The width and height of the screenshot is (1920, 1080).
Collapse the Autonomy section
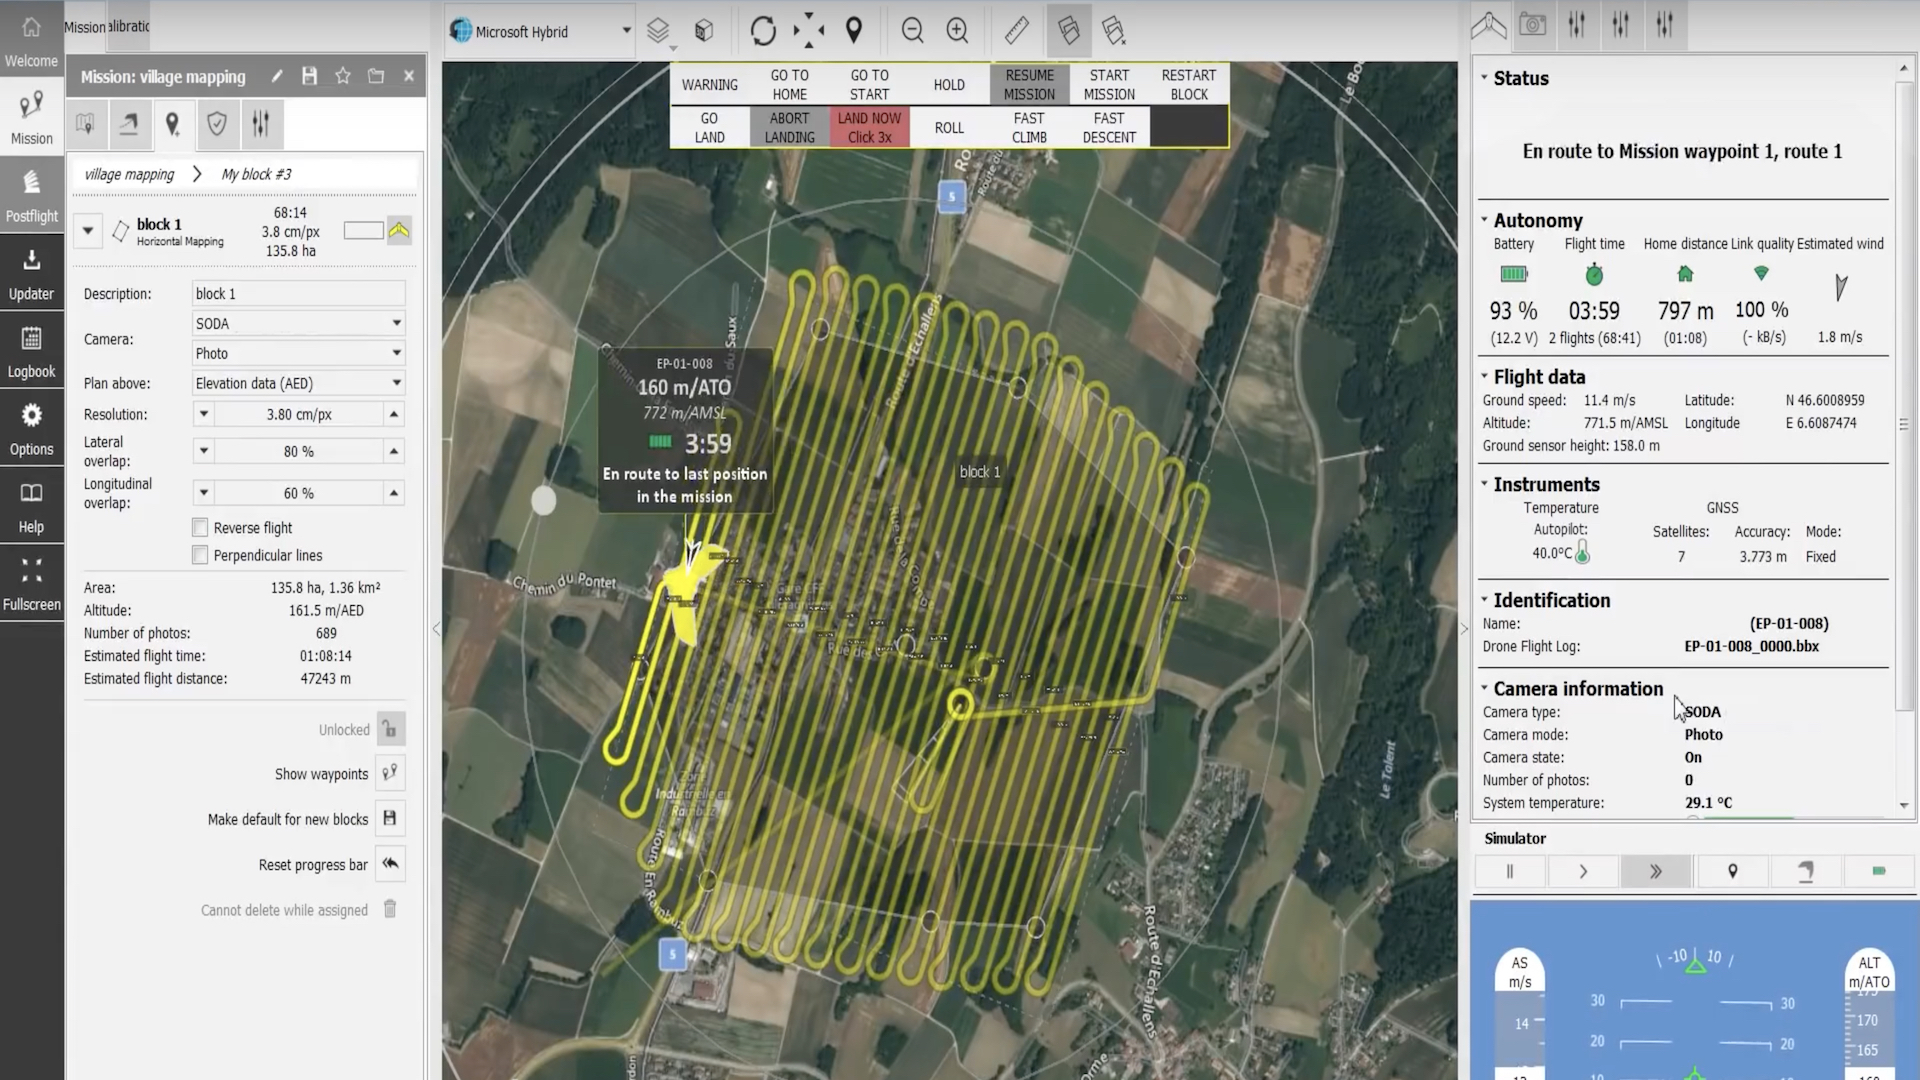[1484, 220]
